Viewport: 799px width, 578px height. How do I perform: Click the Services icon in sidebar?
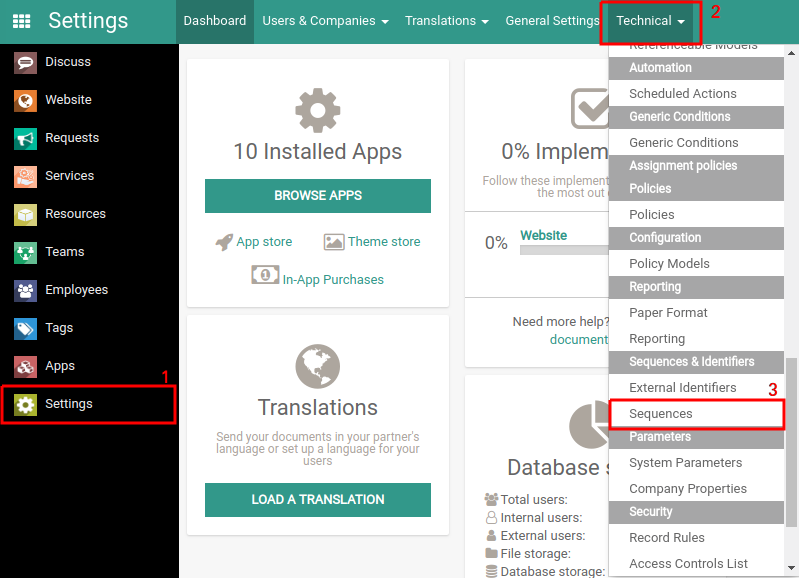[x=25, y=176]
